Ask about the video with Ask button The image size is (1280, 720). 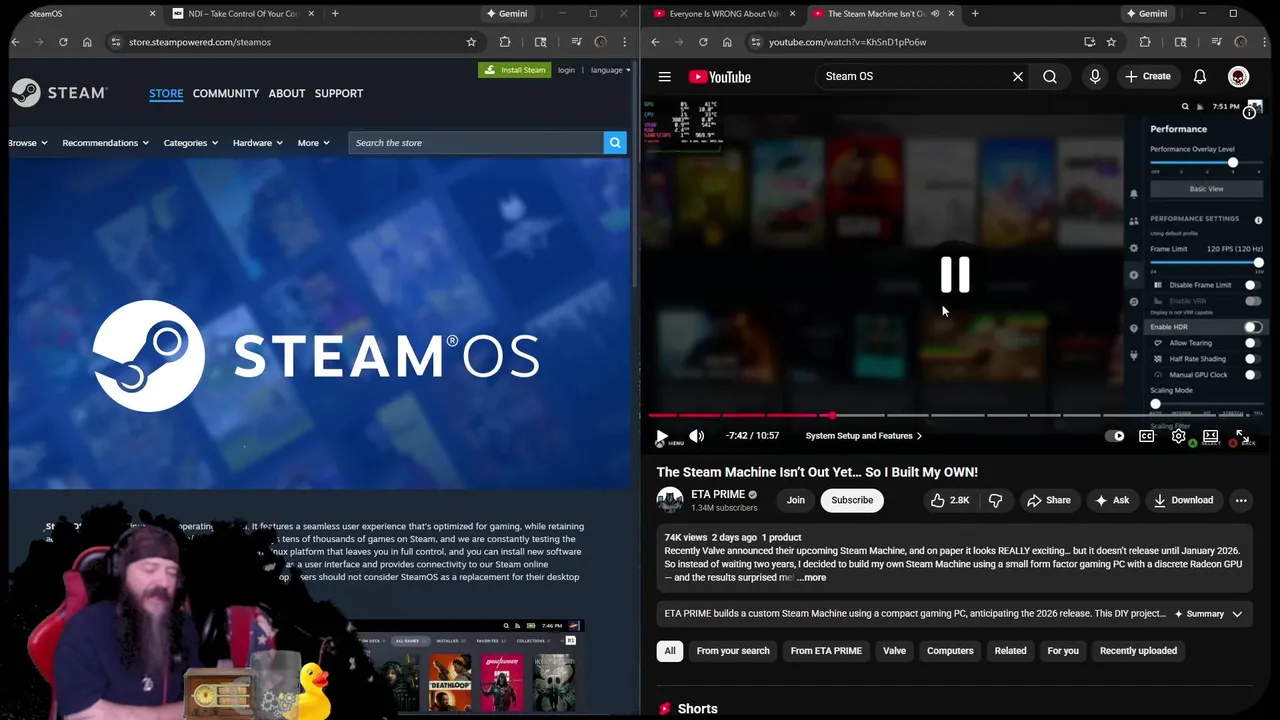tap(1112, 500)
